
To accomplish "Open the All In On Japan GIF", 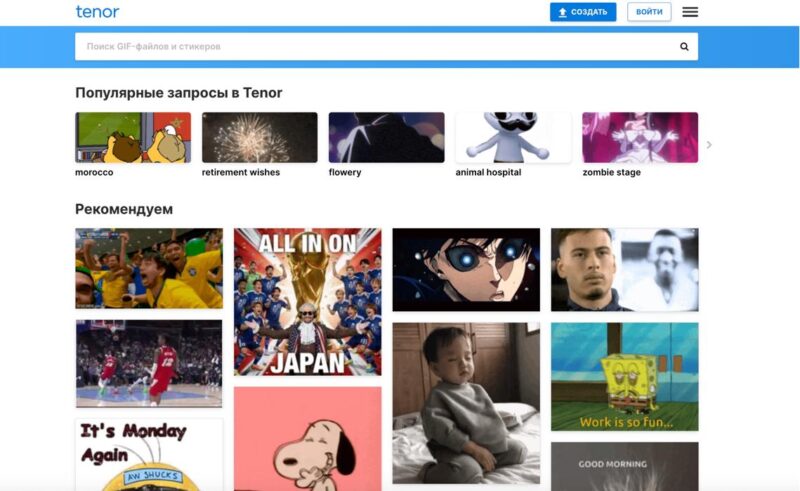I will (308, 302).
